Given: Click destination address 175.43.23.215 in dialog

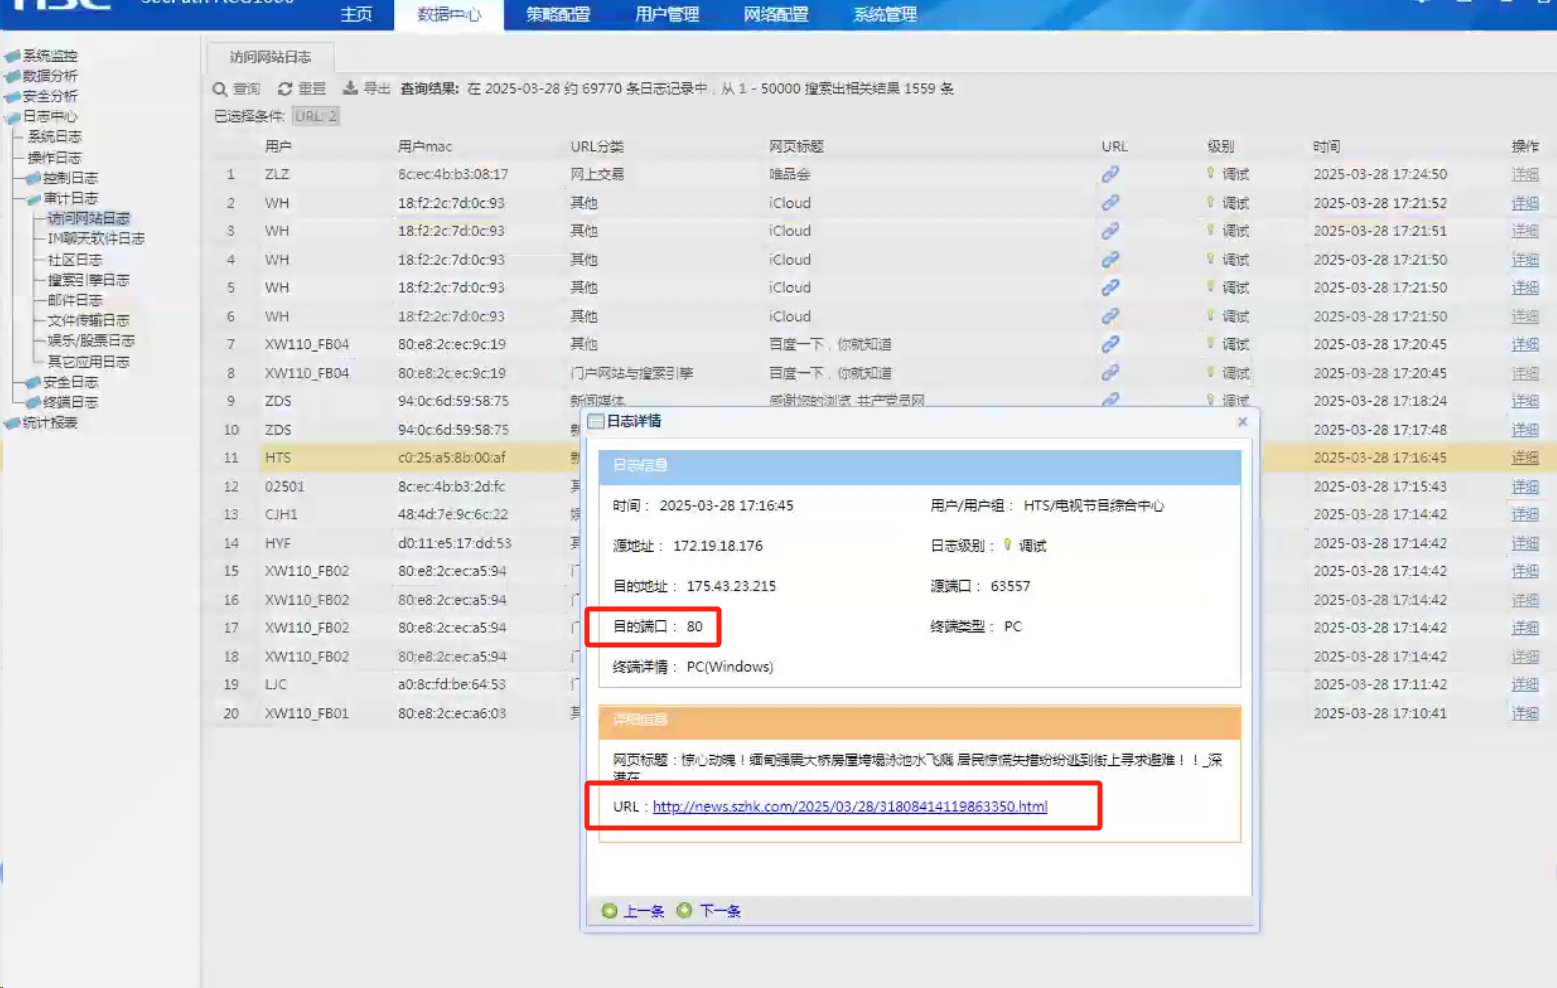Looking at the screenshot, I should (x=731, y=586).
